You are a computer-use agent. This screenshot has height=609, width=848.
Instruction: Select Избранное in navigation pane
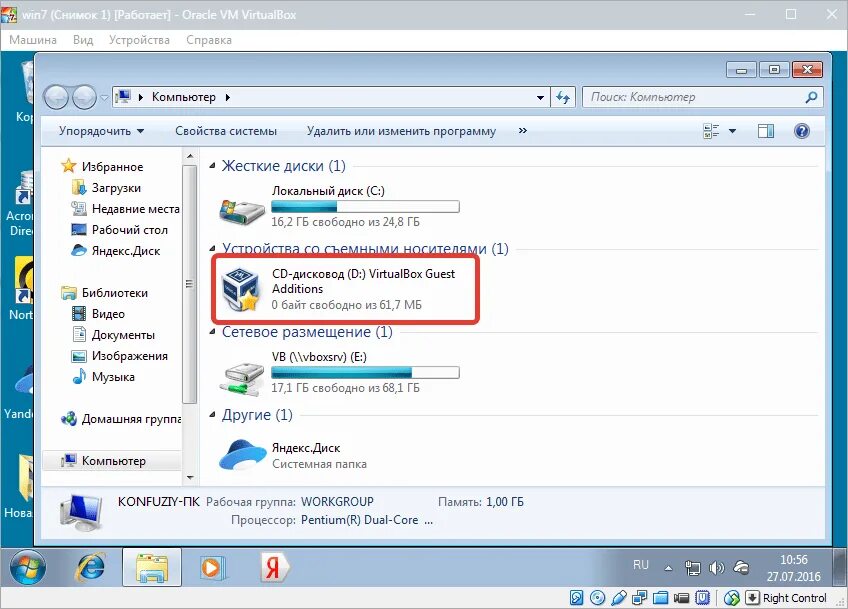(103, 167)
